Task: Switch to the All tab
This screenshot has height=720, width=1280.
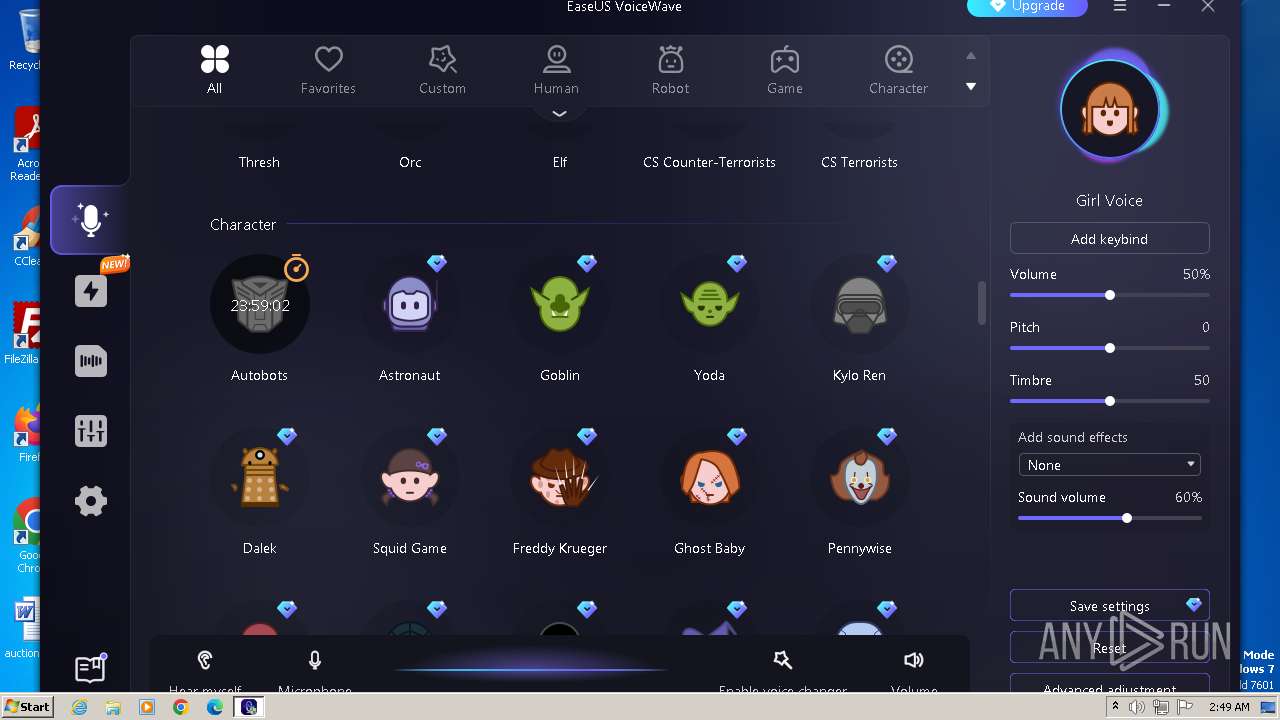Action: 214,70
